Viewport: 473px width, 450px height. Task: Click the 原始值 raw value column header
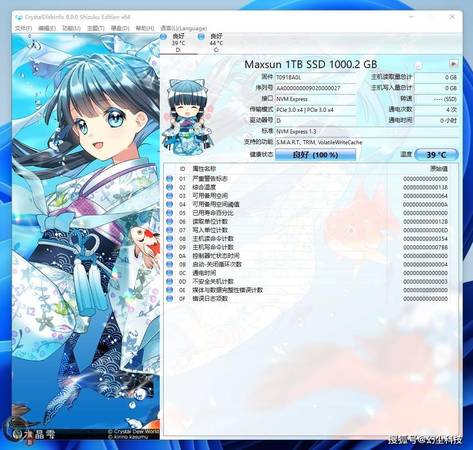[439, 169]
